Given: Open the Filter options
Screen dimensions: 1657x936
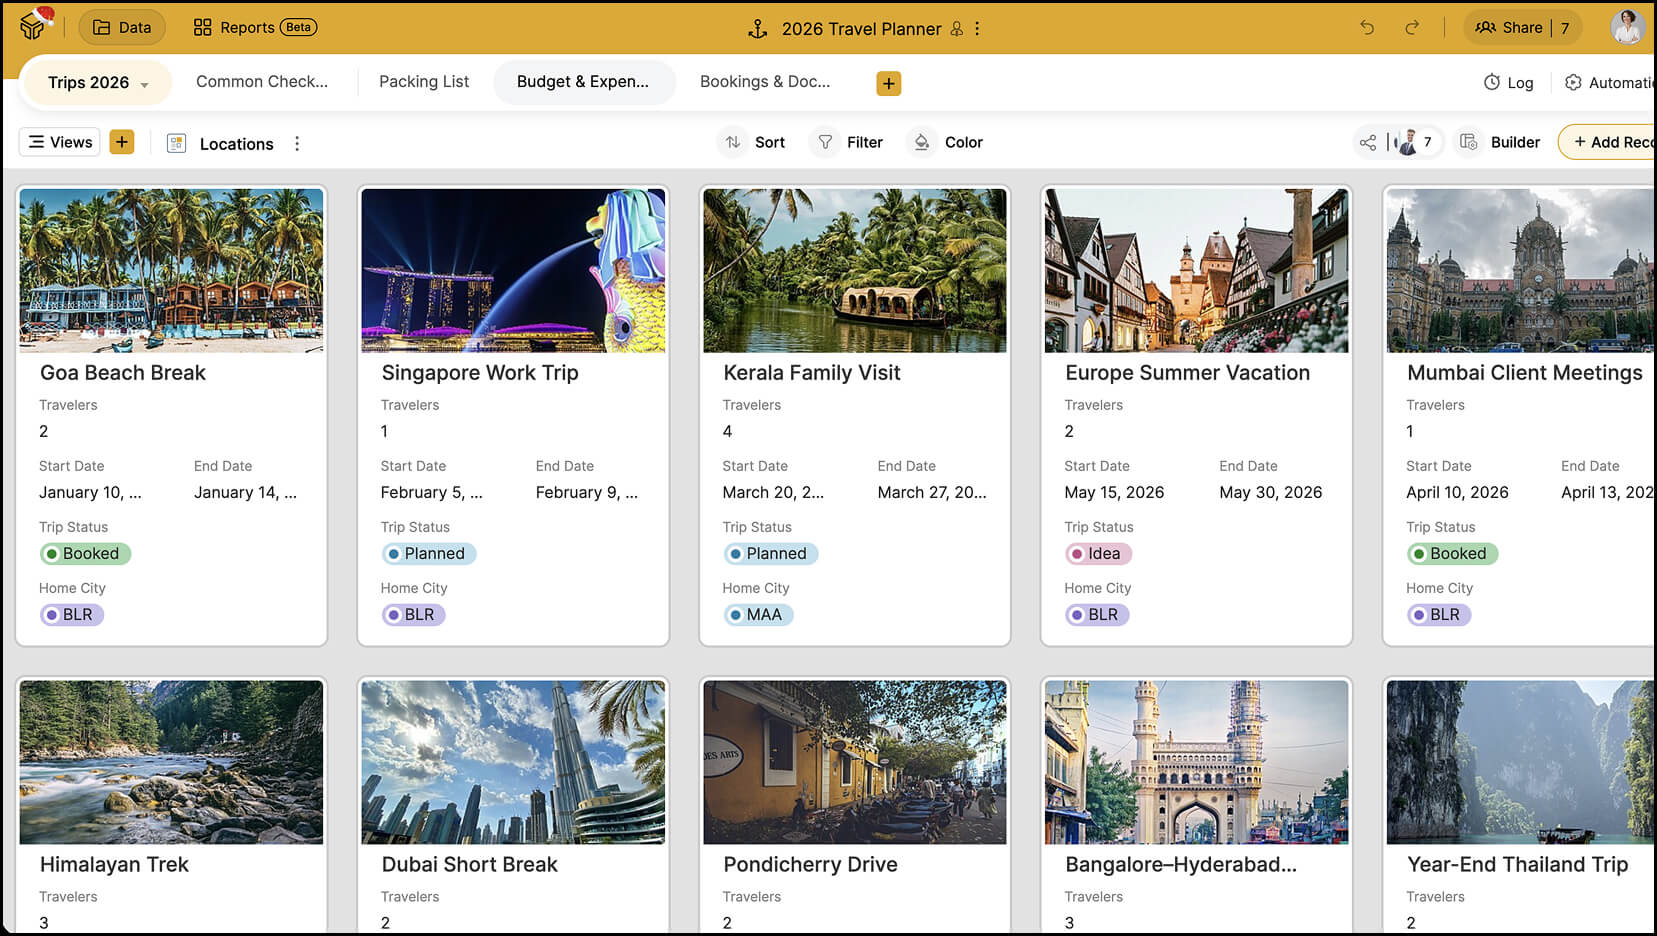Looking at the screenshot, I should [851, 143].
